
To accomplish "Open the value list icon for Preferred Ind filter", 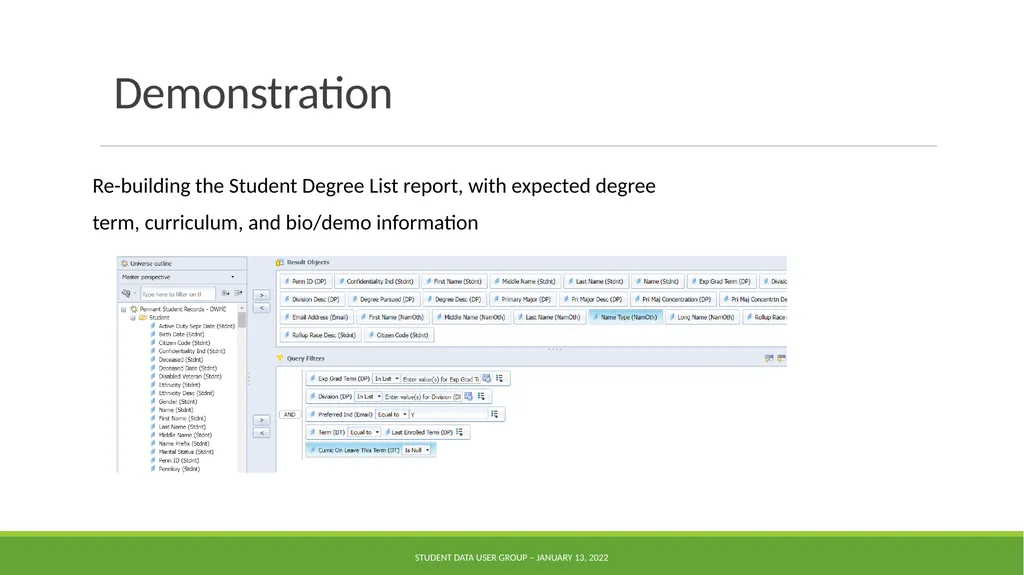I will [494, 414].
